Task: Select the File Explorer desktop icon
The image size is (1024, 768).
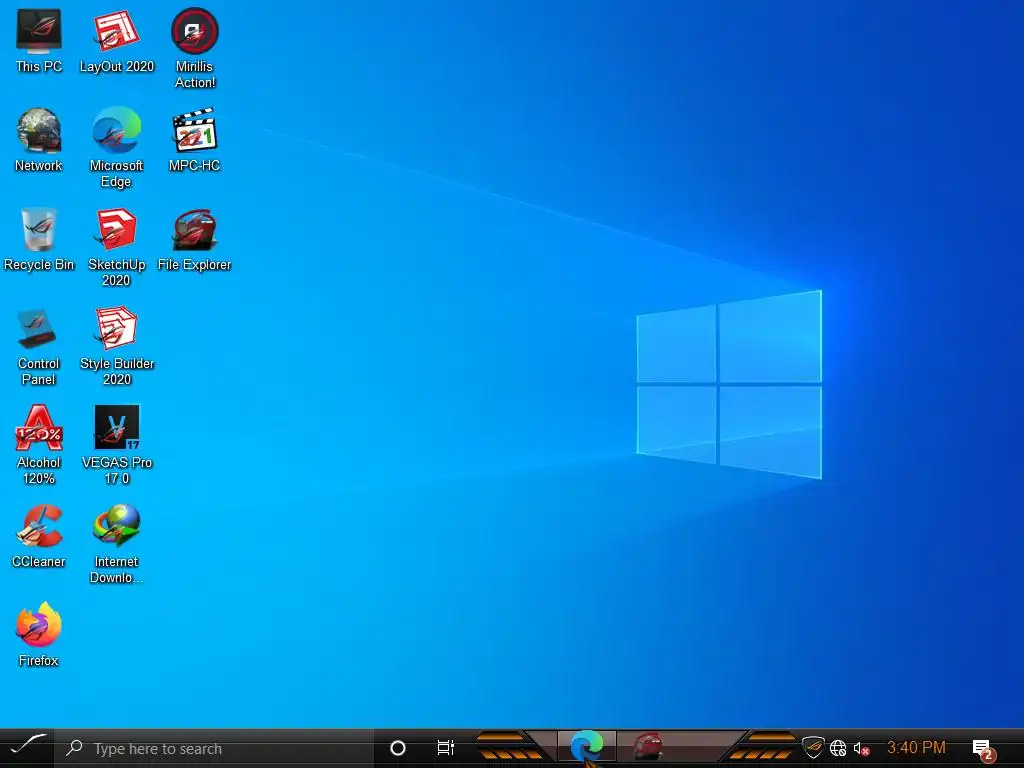Action: 195,240
